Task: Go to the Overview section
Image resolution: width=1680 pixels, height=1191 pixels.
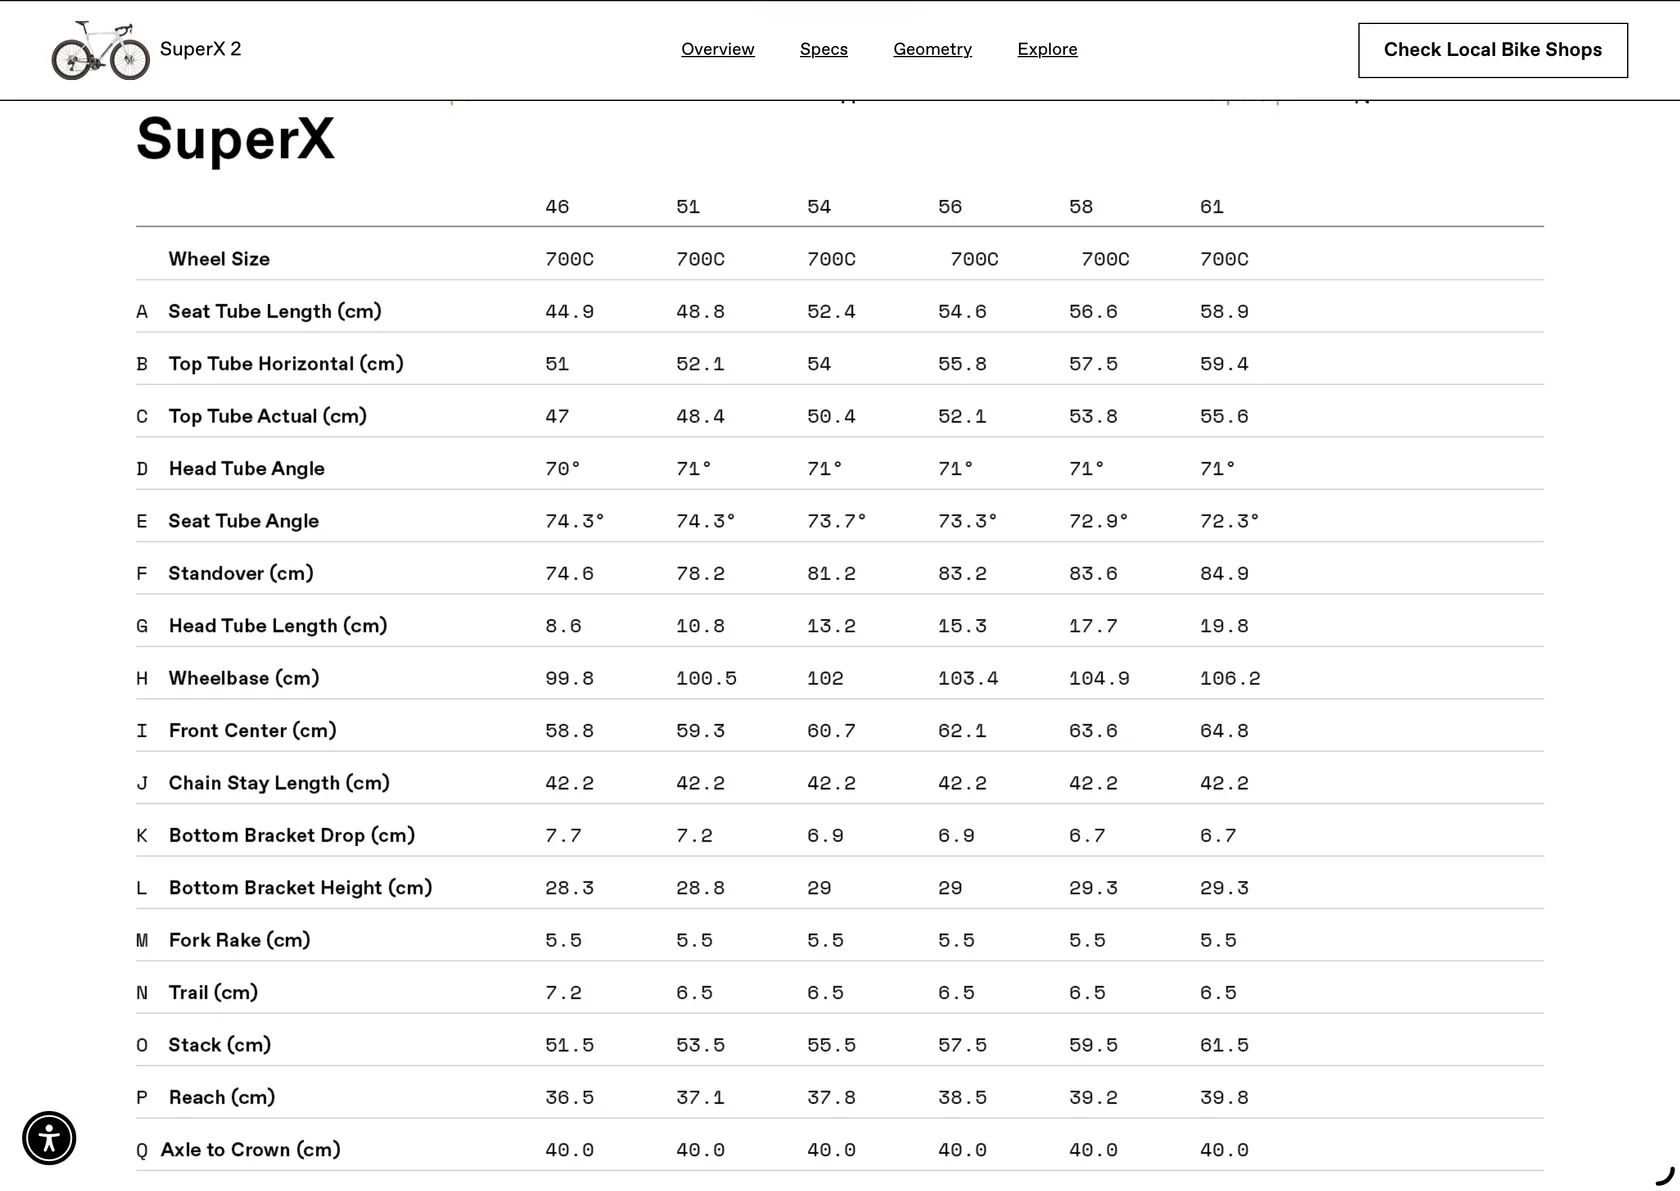Action: point(717,49)
